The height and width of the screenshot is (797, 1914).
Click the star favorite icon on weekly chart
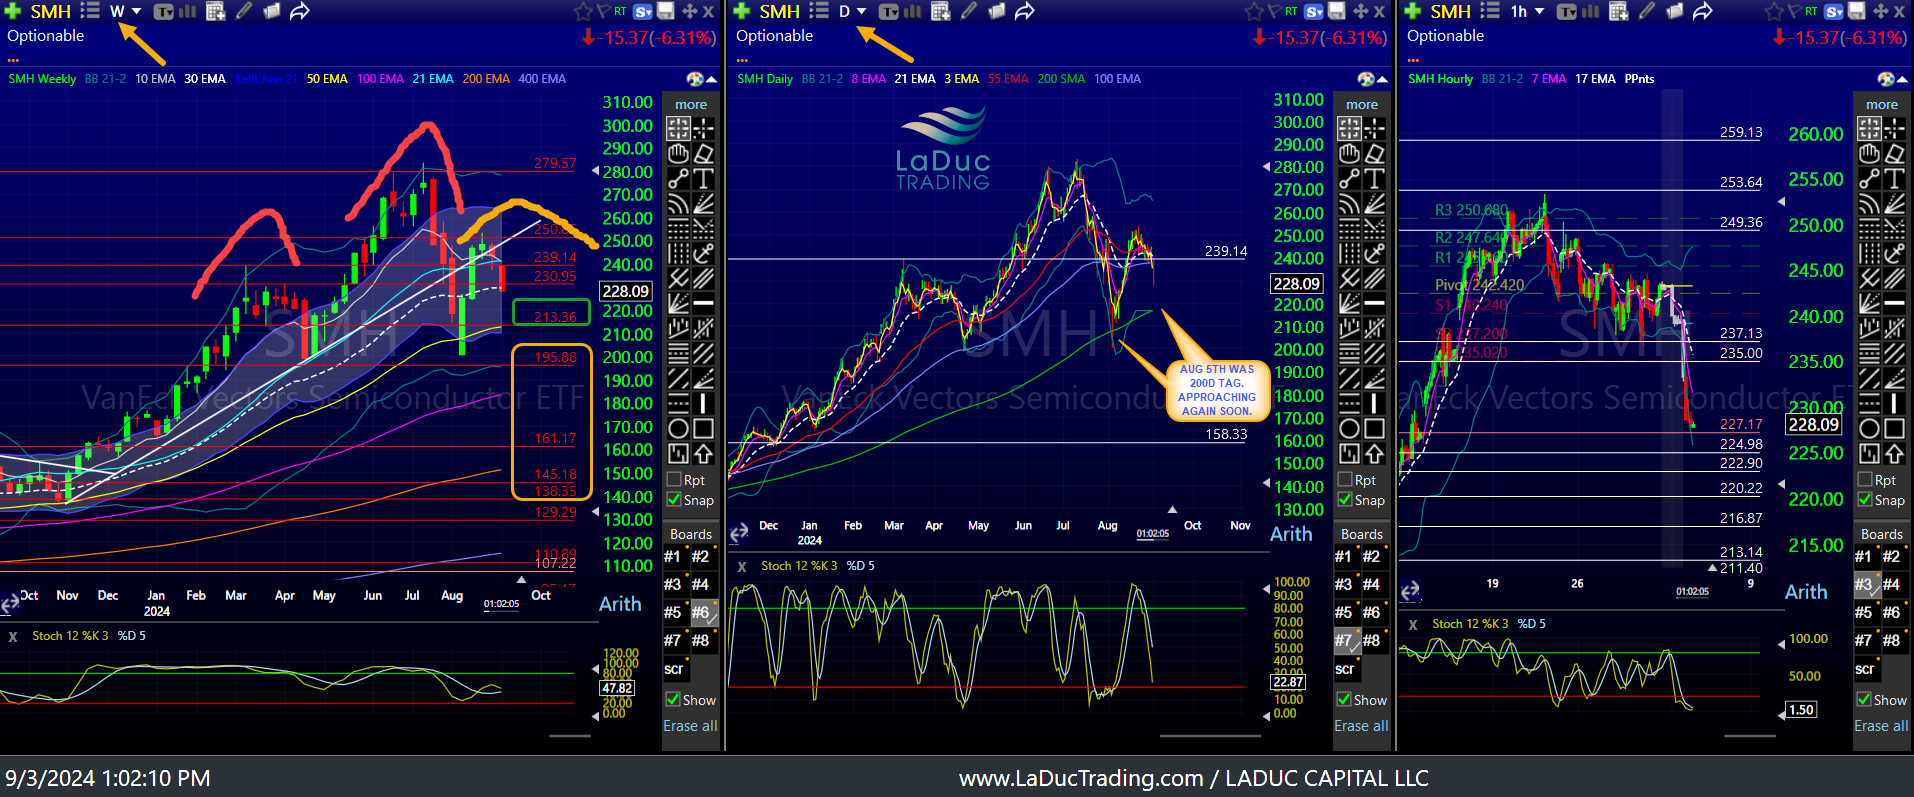point(583,12)
